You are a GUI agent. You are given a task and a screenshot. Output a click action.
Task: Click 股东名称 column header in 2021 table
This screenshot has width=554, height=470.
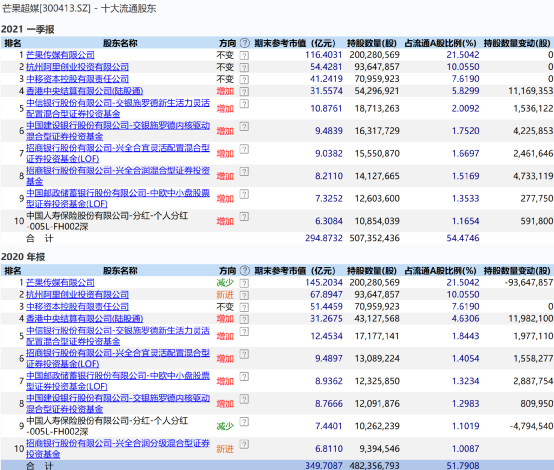(x=120, y=43)
